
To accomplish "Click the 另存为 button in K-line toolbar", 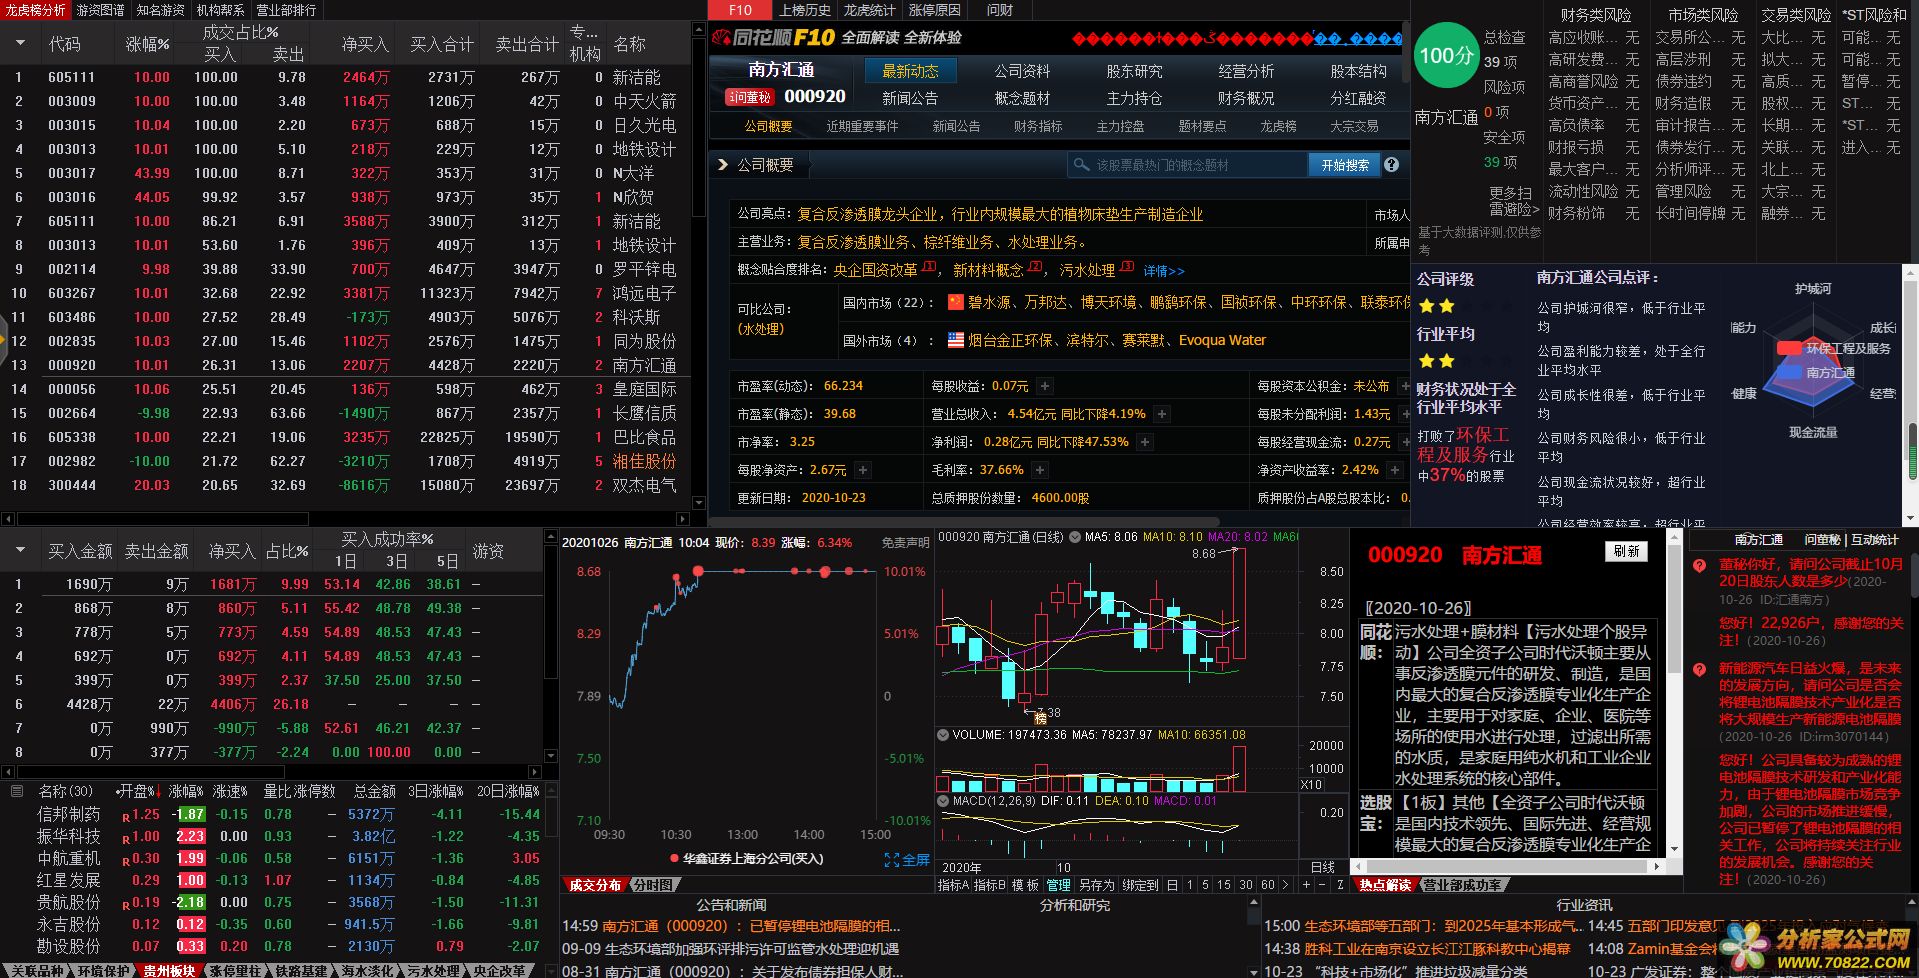I will coord(1096,885).
